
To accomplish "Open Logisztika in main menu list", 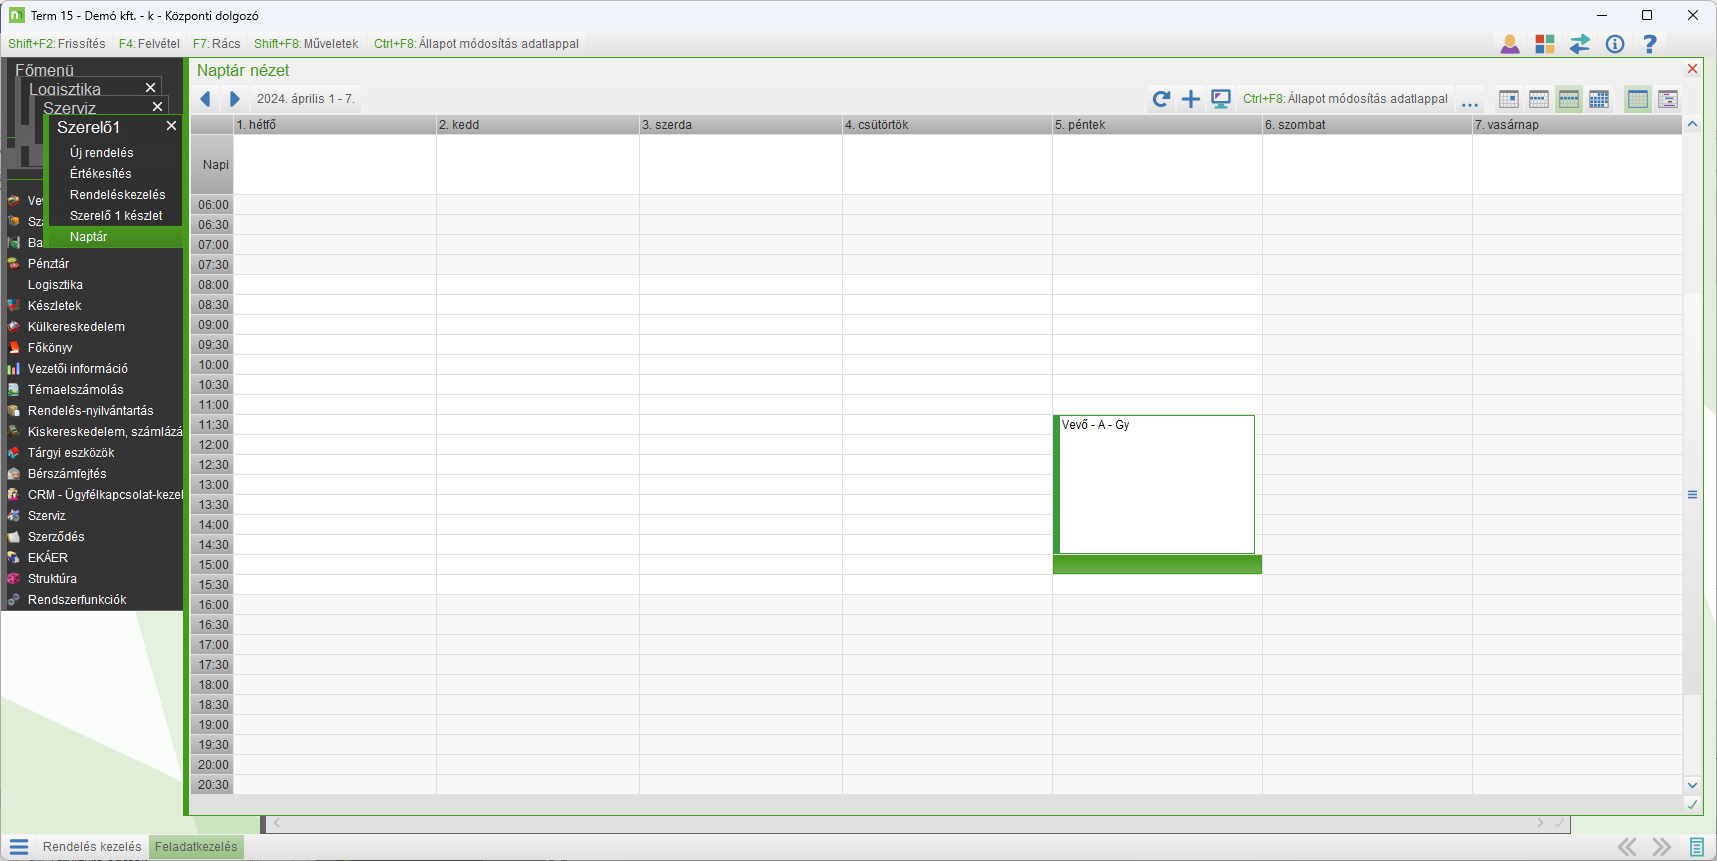I will point(56,285).
